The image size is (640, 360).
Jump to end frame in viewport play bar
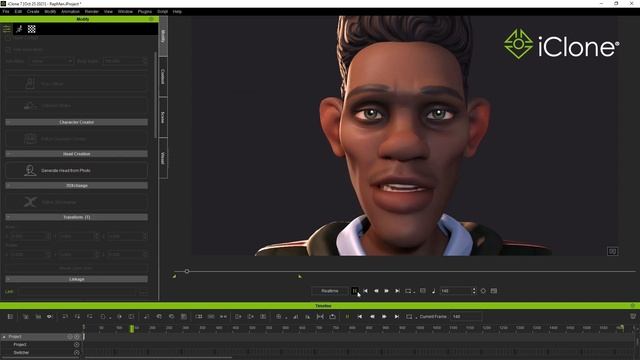[x=397, y=291]
